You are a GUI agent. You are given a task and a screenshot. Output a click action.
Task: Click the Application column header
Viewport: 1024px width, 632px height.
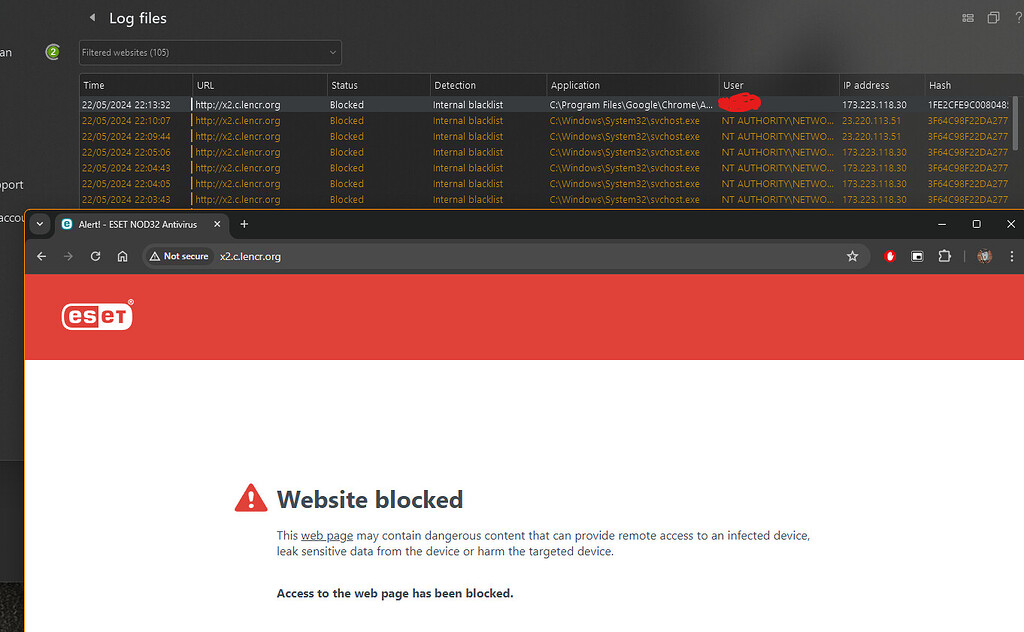pyautogui.click(x=632, y=86)
